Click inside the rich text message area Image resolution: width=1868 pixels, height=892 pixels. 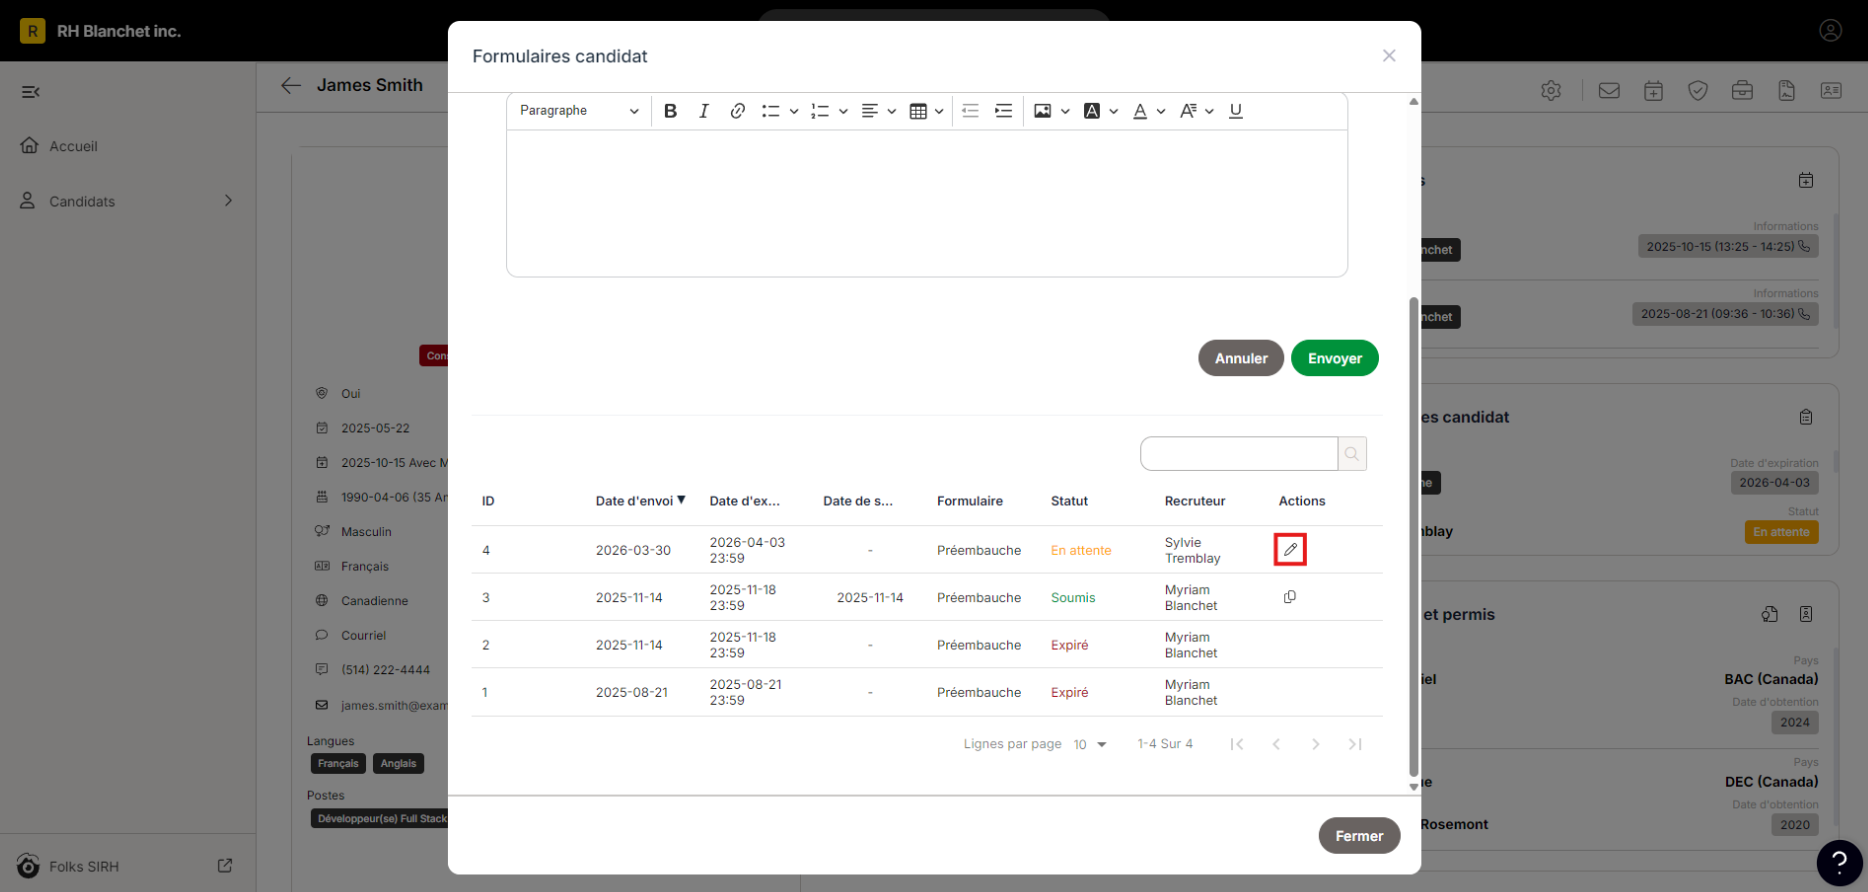(927, 203)
